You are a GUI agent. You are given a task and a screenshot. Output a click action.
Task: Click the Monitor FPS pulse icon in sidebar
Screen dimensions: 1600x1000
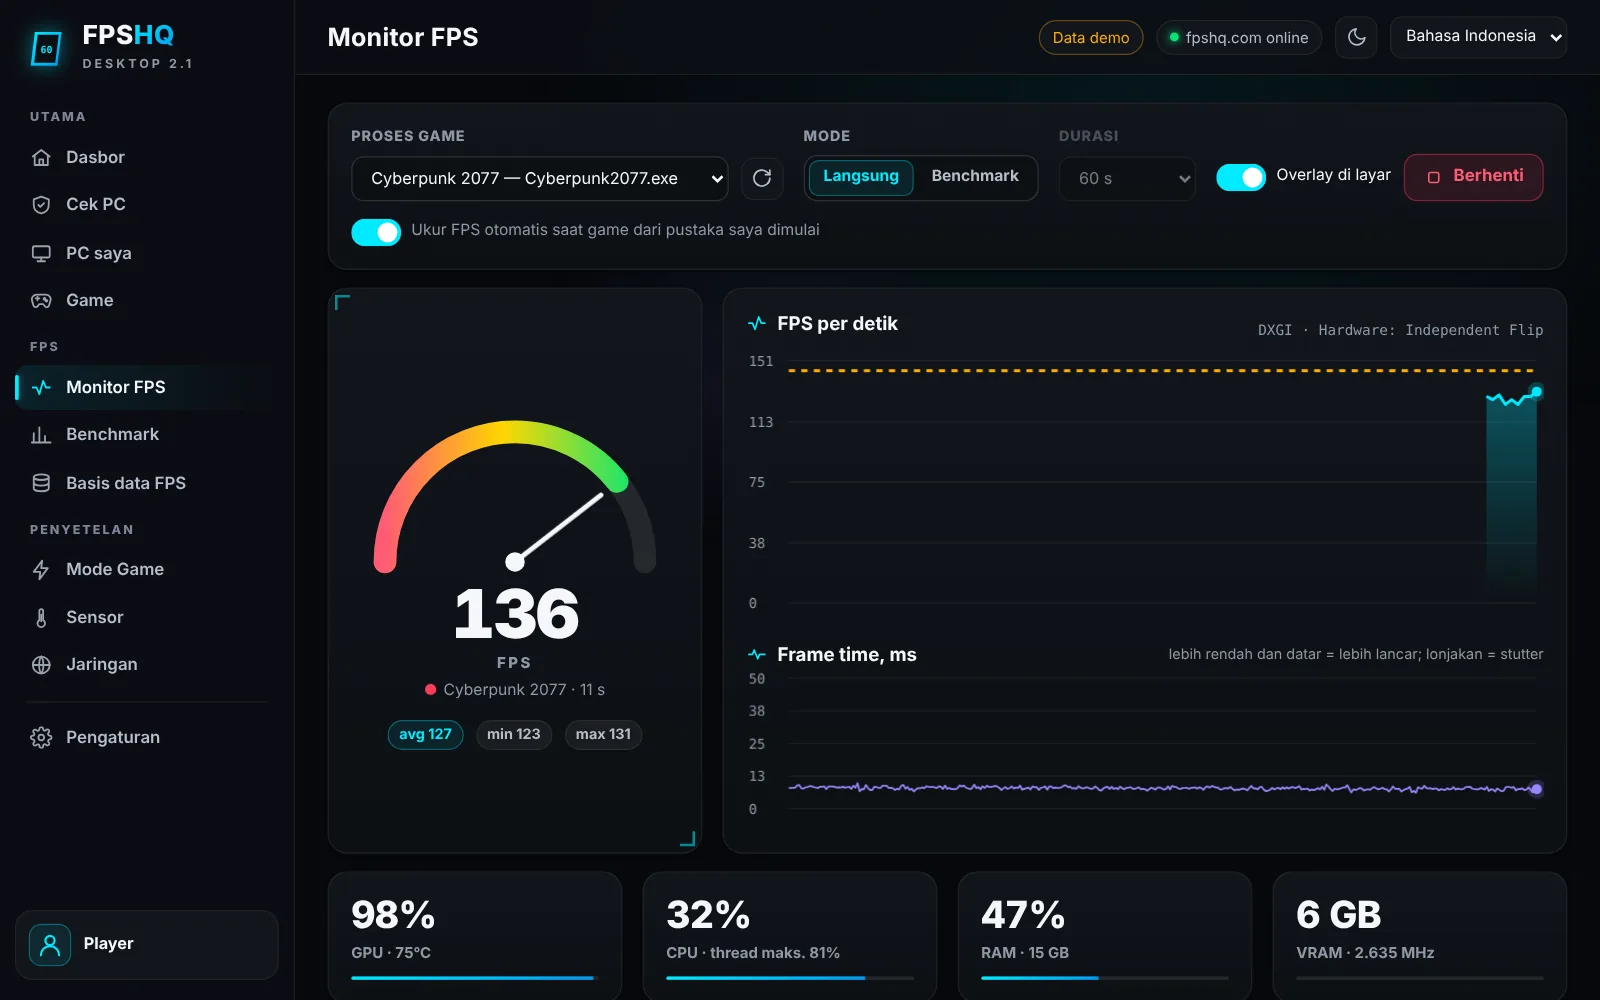pos(41,387)
